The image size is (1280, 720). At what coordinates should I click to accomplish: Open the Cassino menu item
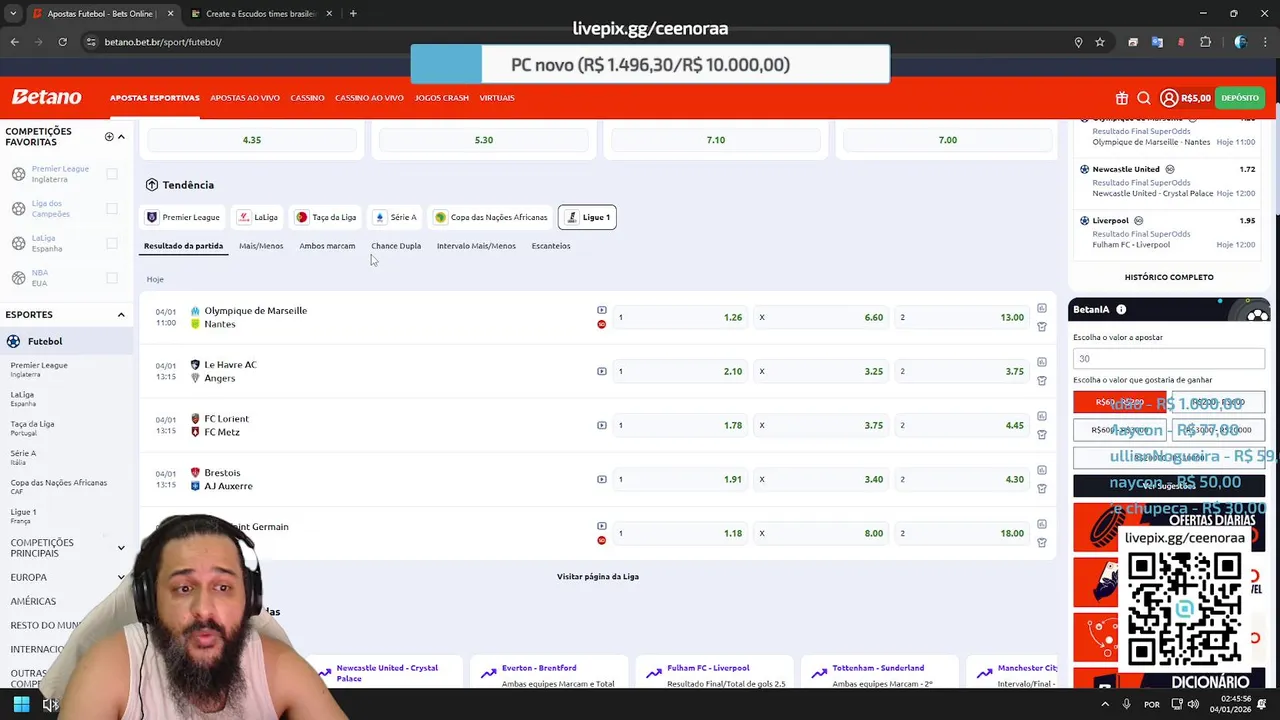(307, 98)
